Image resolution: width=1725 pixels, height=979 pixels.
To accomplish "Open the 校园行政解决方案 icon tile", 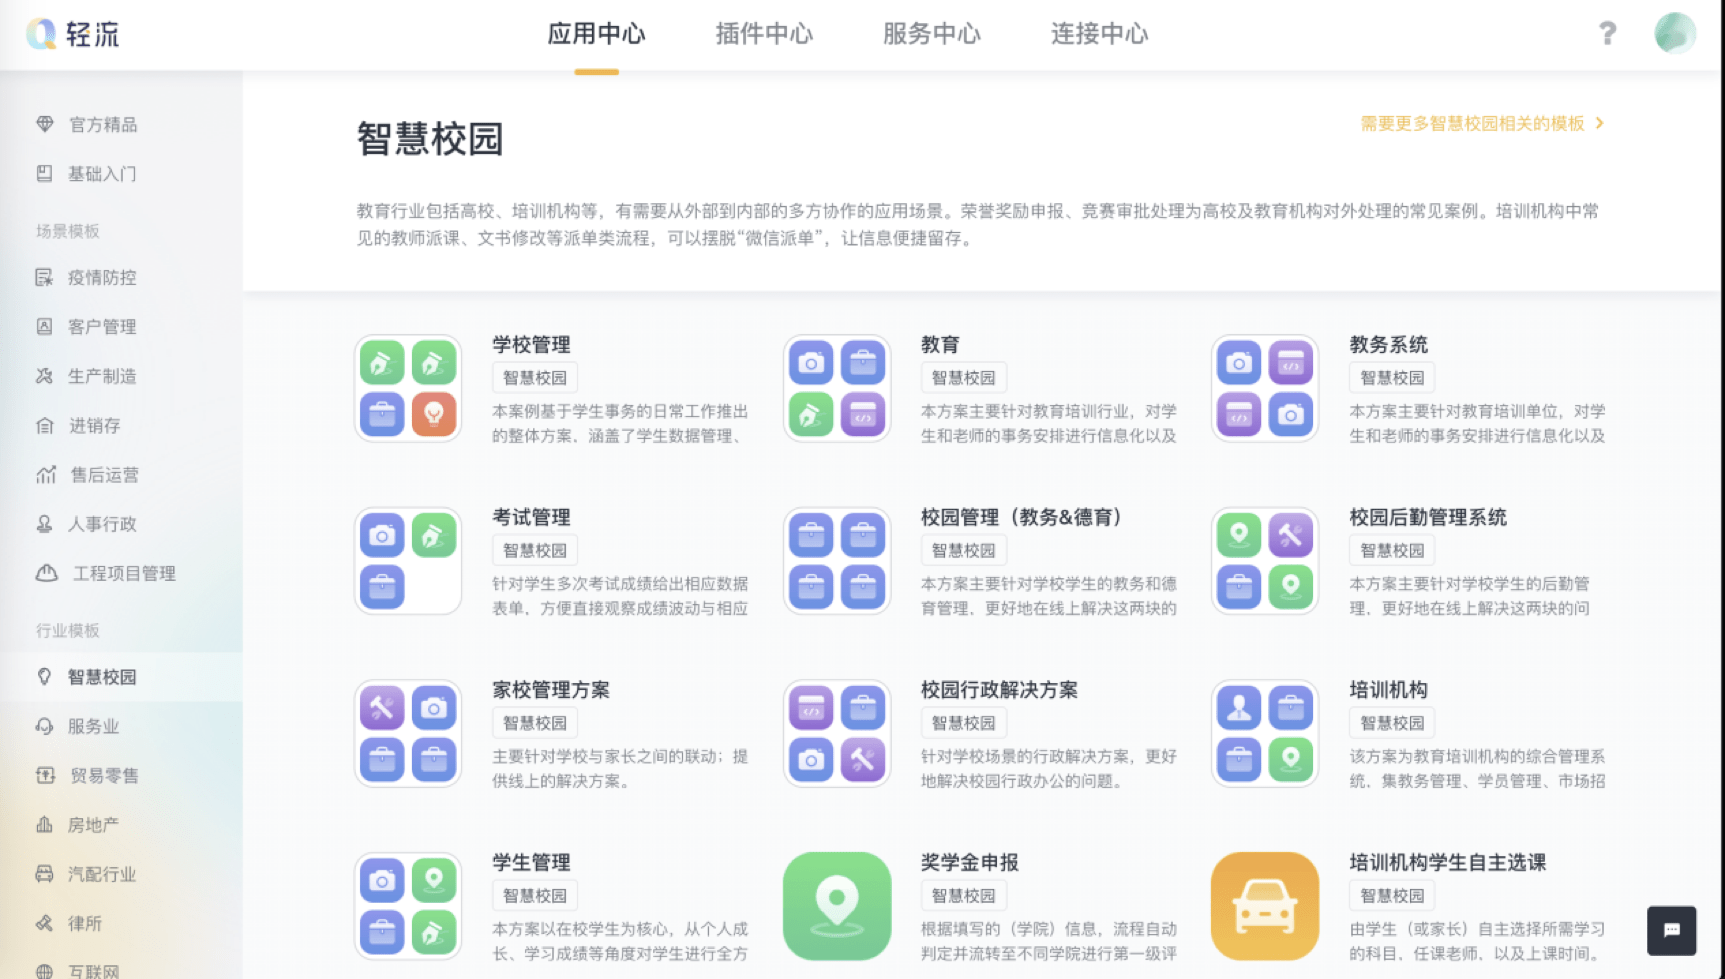I will [837, 734].
